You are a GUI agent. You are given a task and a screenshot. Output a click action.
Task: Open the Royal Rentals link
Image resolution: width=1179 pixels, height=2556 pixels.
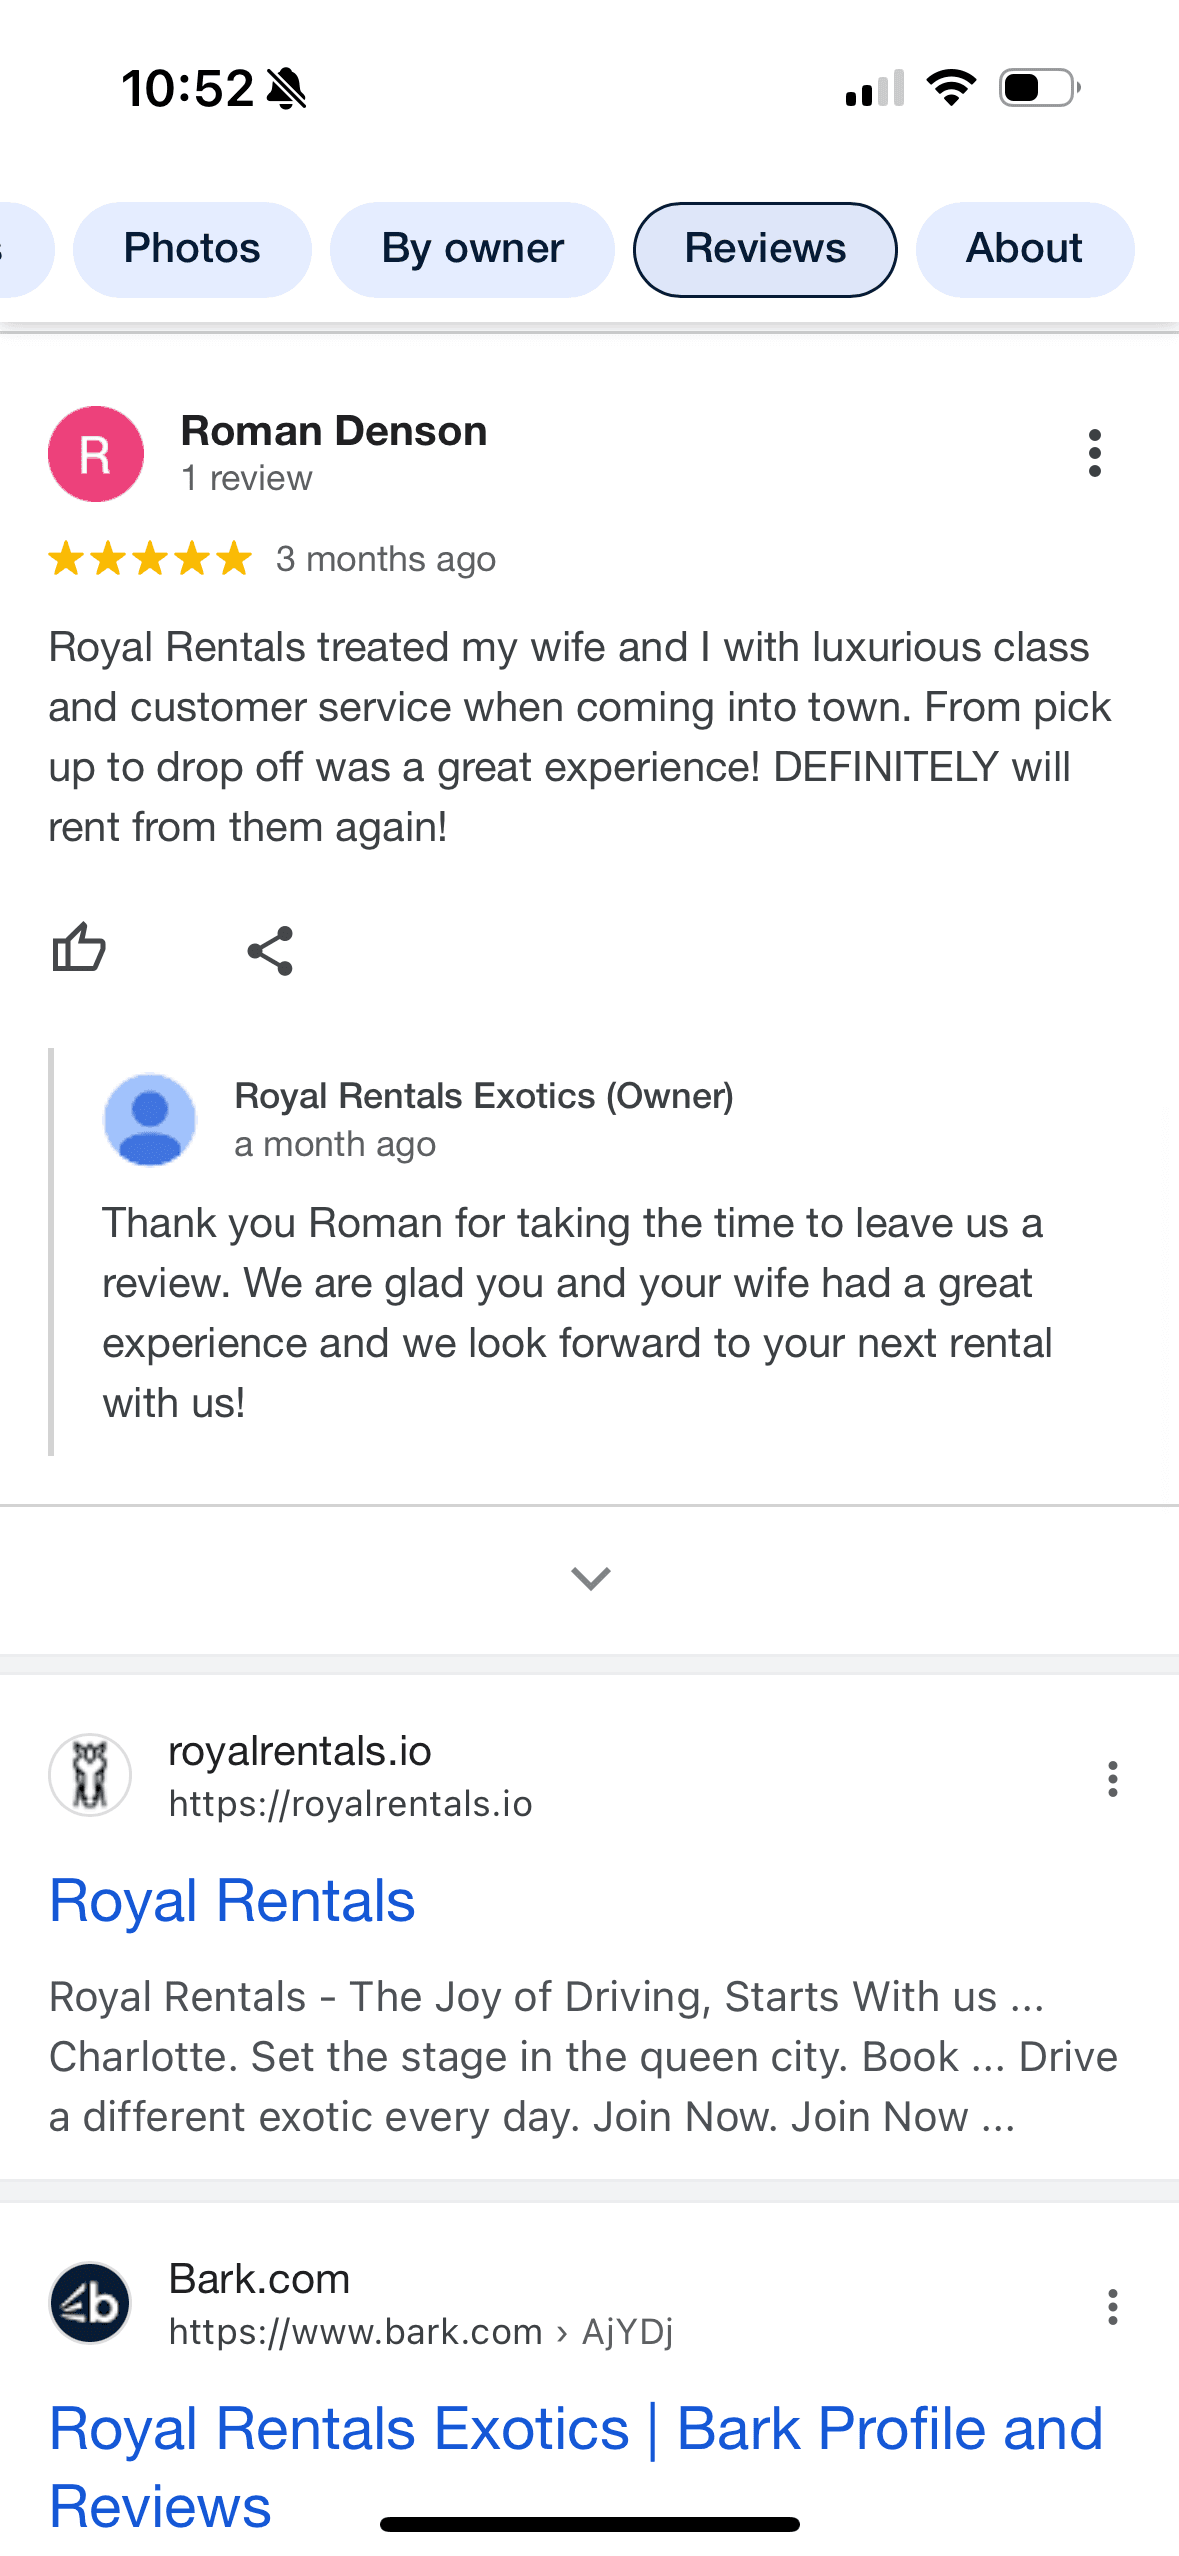[231, 1899]
